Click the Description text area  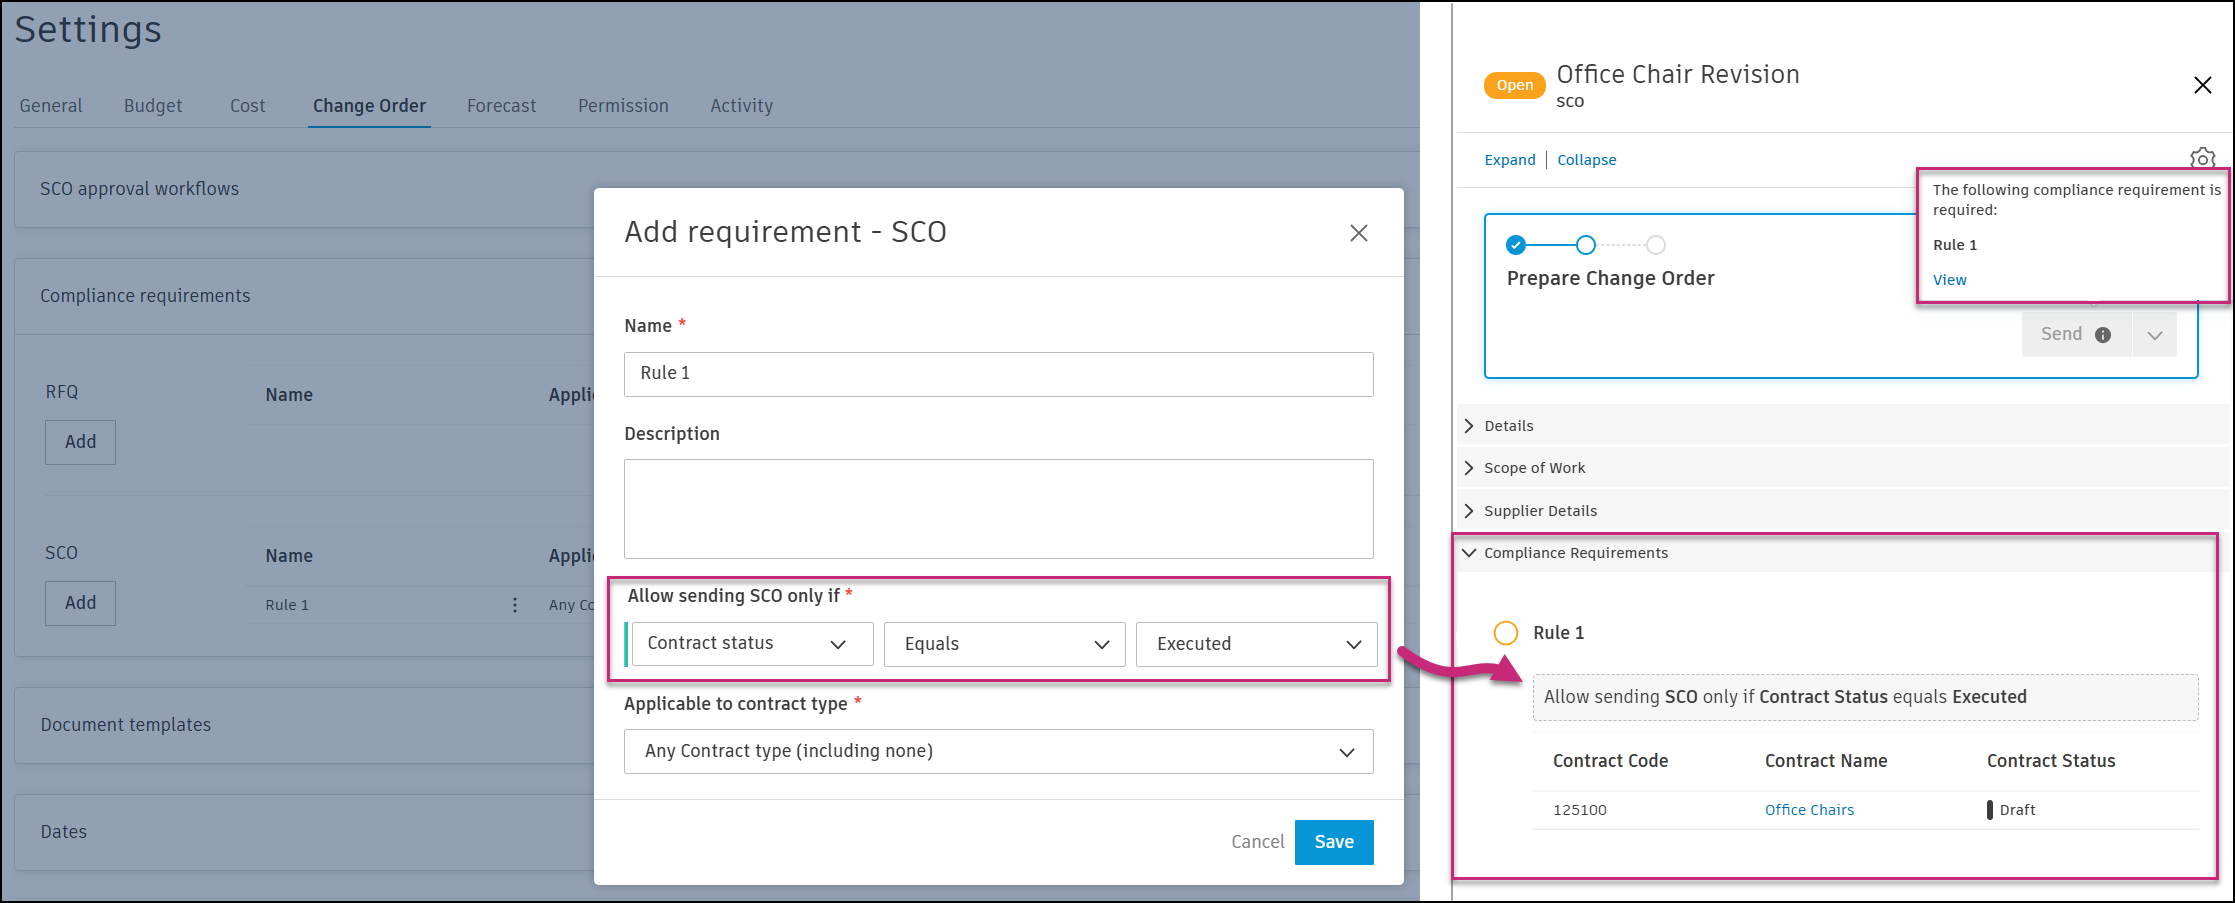pos(998,508)
